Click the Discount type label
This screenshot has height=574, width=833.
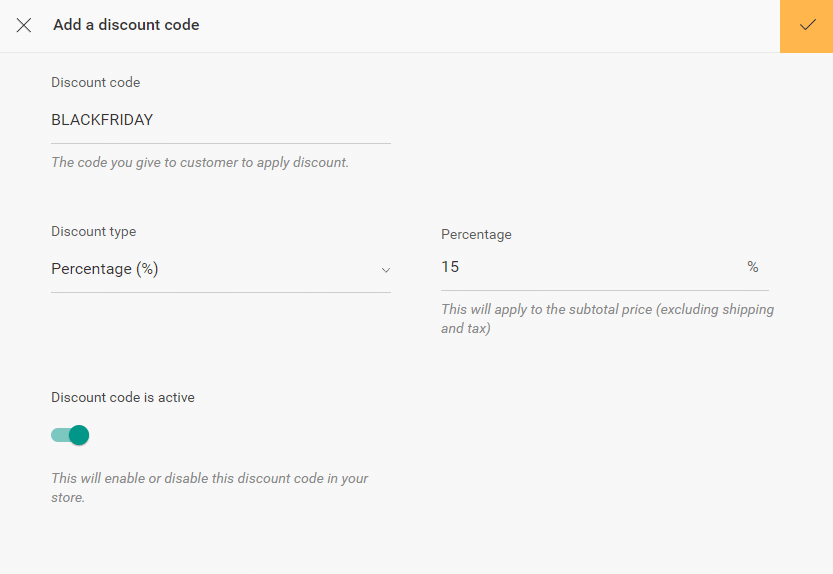94,231
